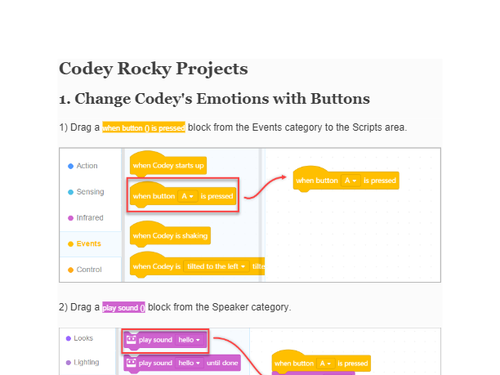This screenshot has width=500, height=375.
Task: Click Codey icon on 'play sound until done' block
Action: click(131, 363)
